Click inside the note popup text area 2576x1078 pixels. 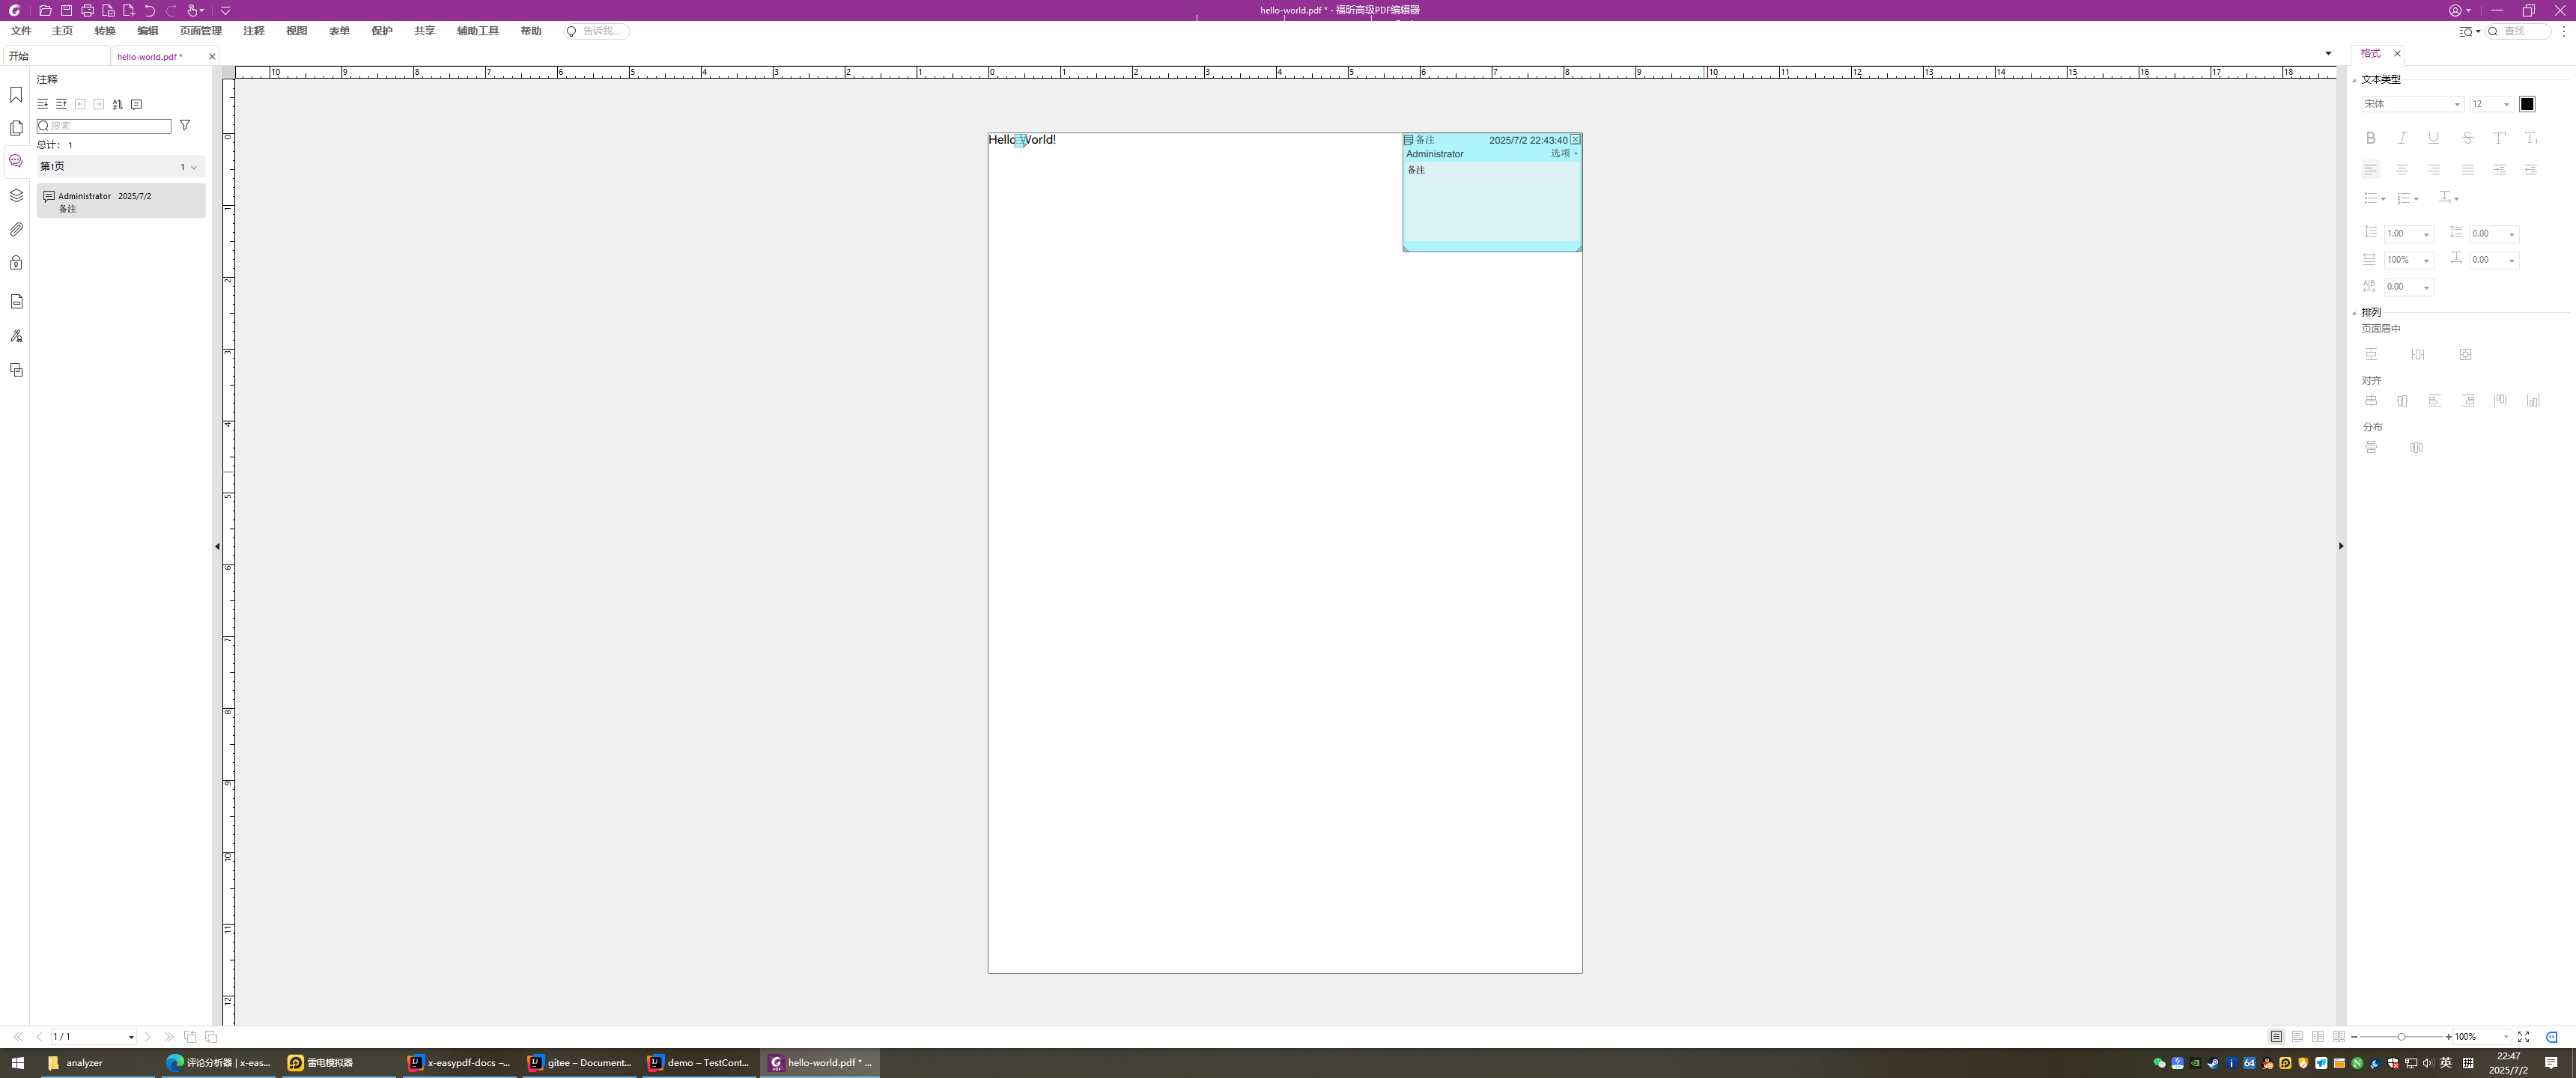coord(1492,201)
